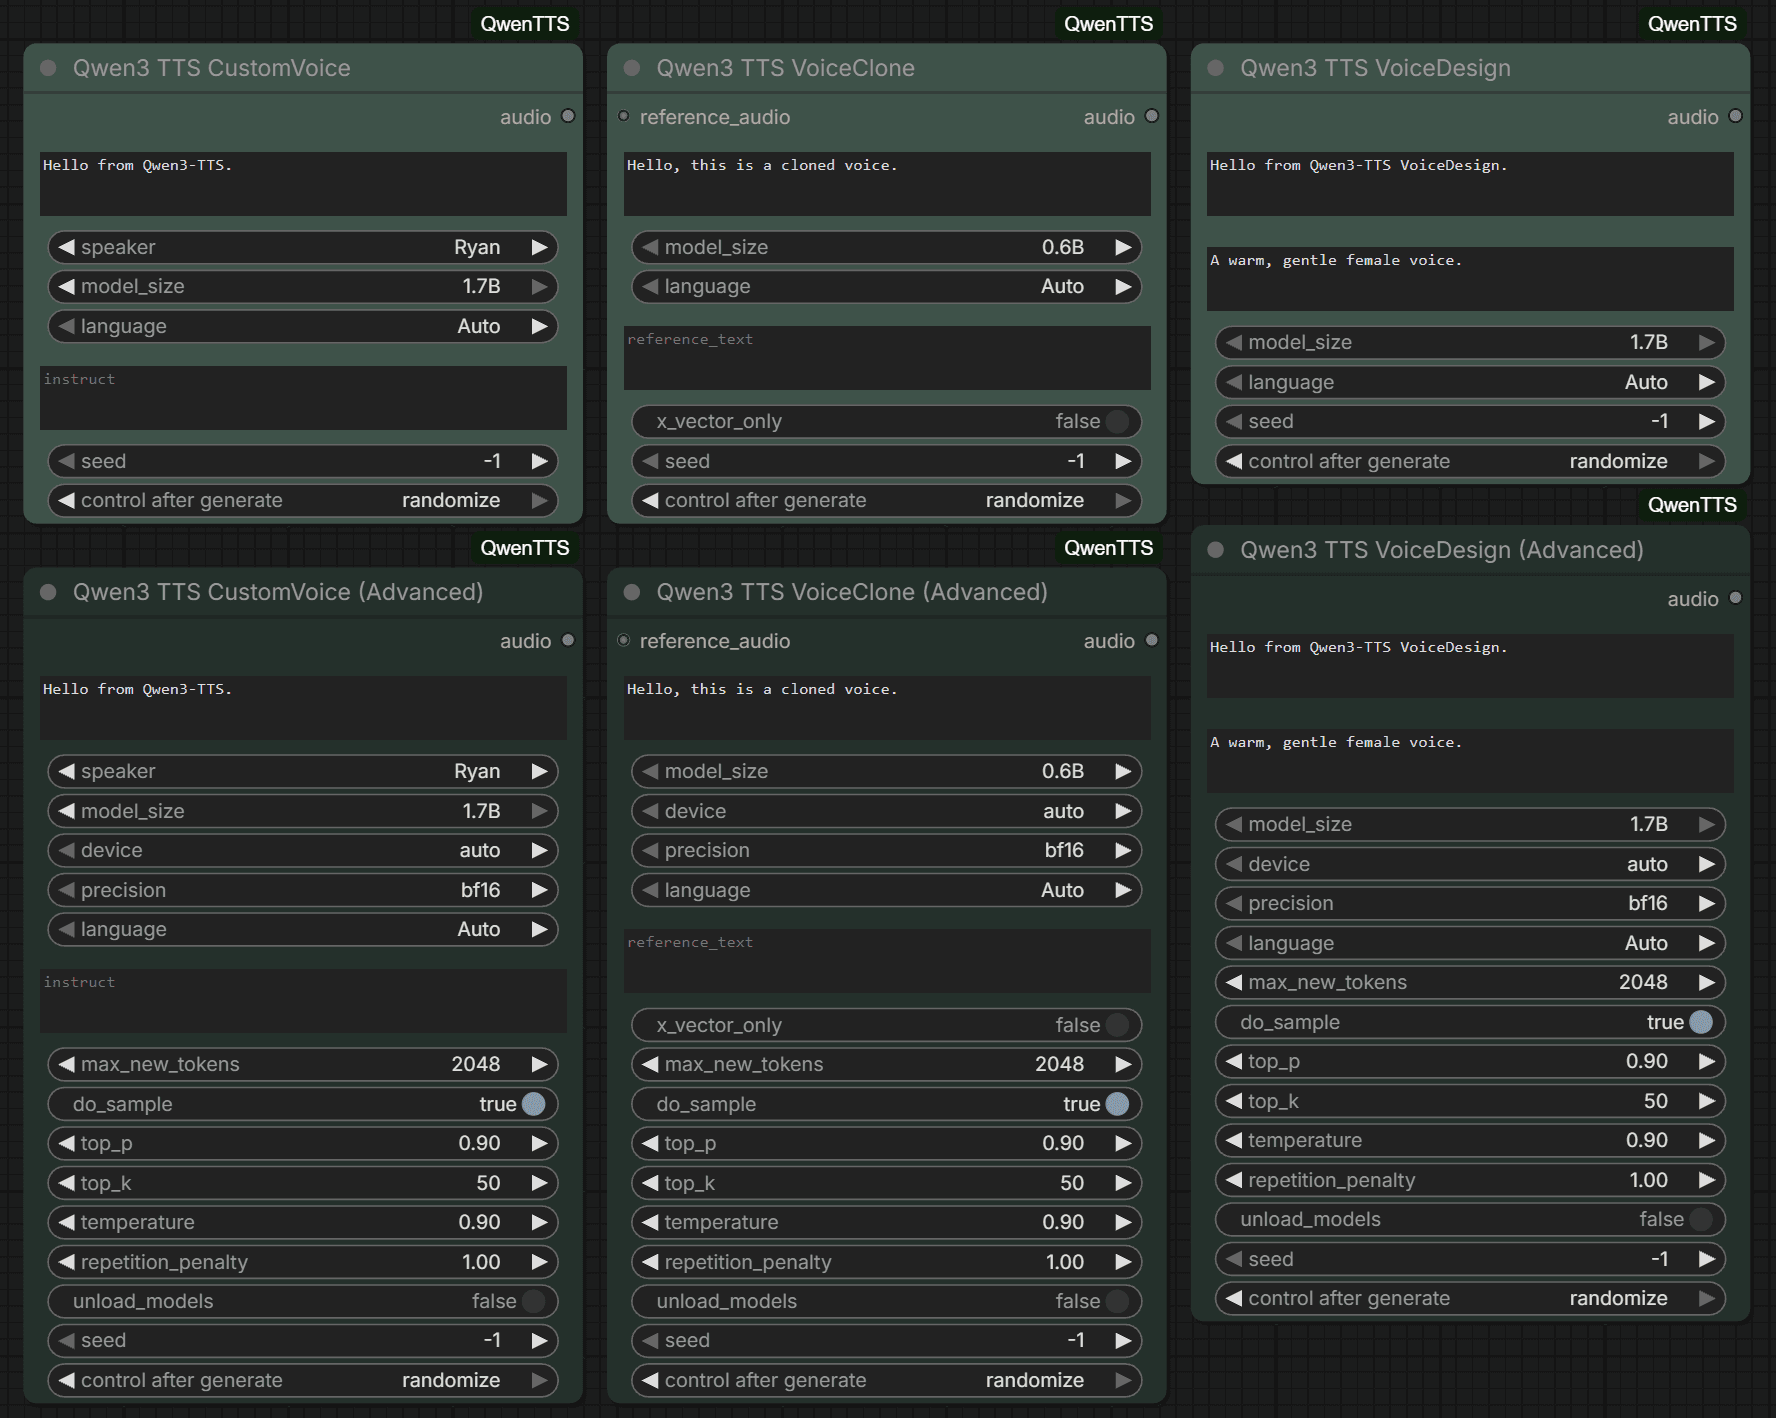
Task: Open device dropdown in CustomVoice (Advanced)
Action: coord(303,850)
